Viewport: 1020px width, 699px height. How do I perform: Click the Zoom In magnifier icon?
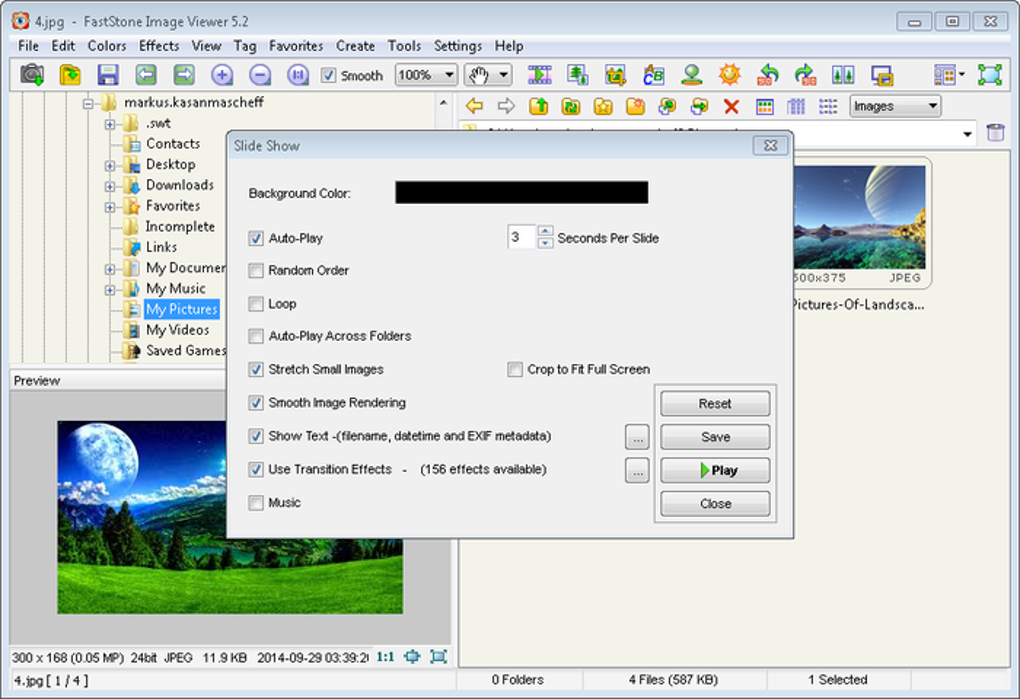pyautogui.click(x=222, y=75)
